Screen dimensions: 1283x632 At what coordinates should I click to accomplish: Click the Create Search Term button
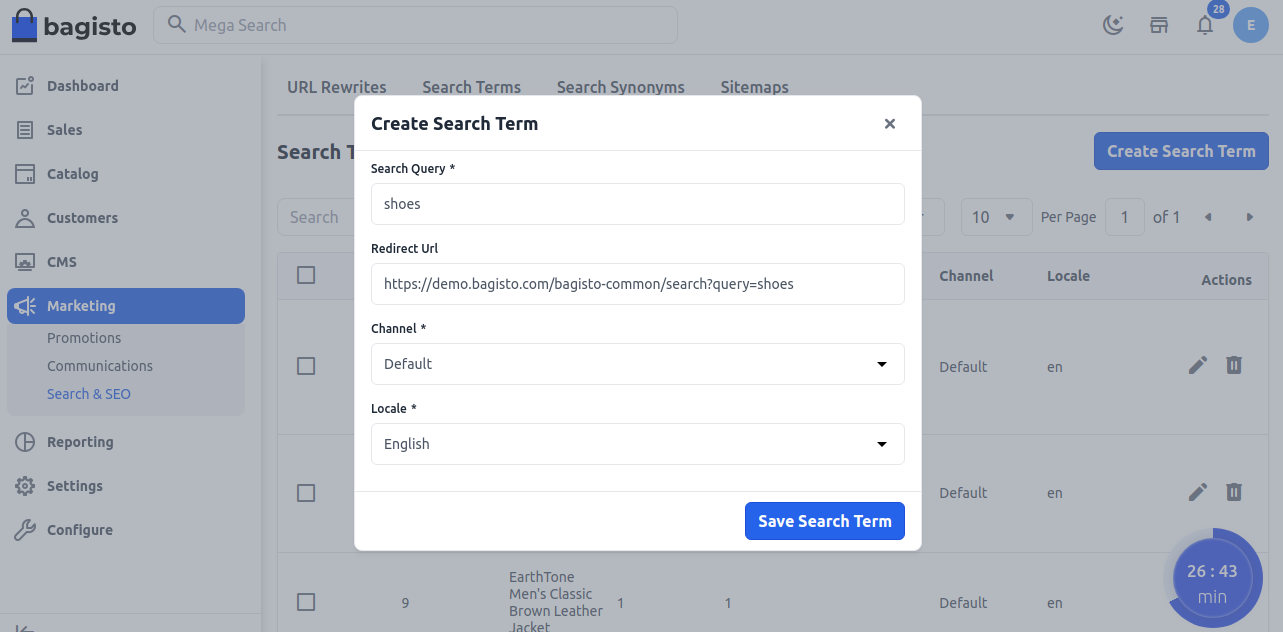pos(1181,150)
